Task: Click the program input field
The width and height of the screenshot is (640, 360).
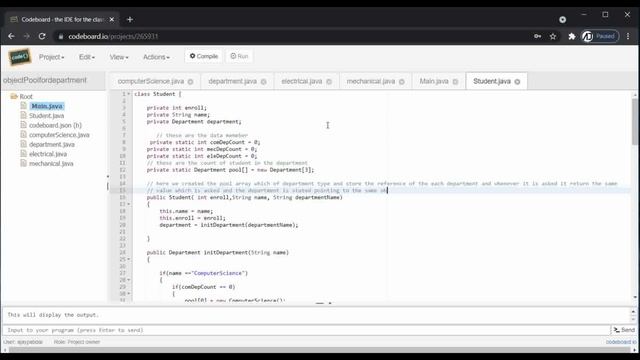Action: [x=306, y=330]
